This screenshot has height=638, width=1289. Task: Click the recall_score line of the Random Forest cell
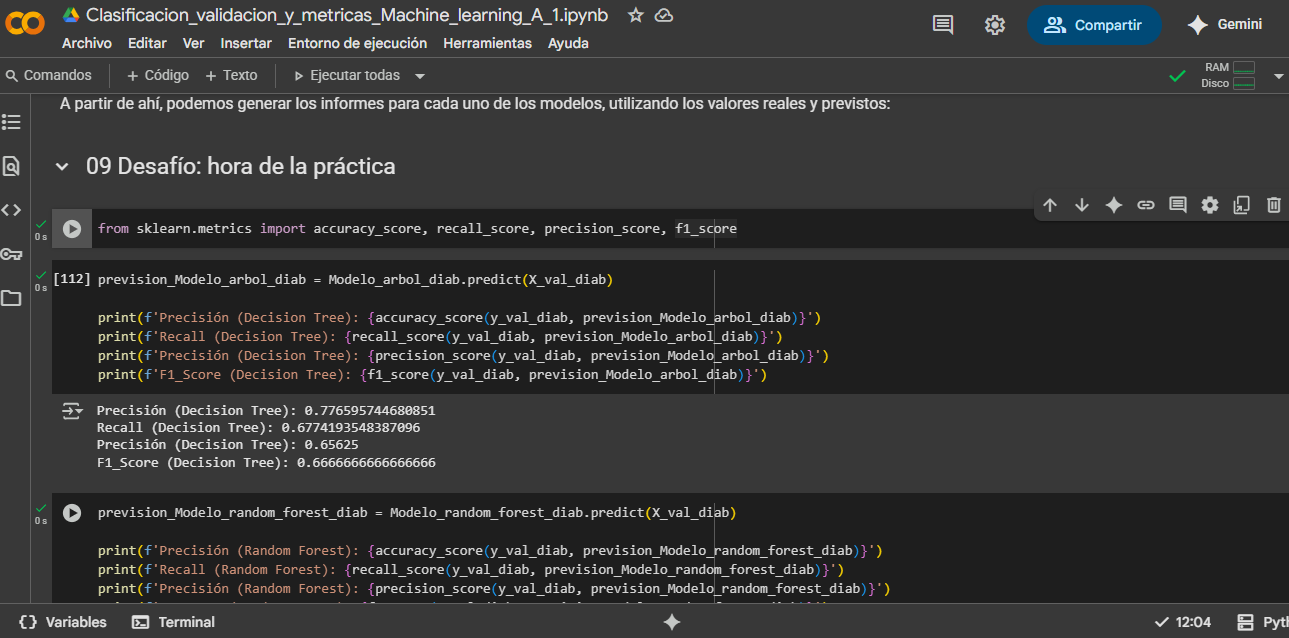point(471,570)
